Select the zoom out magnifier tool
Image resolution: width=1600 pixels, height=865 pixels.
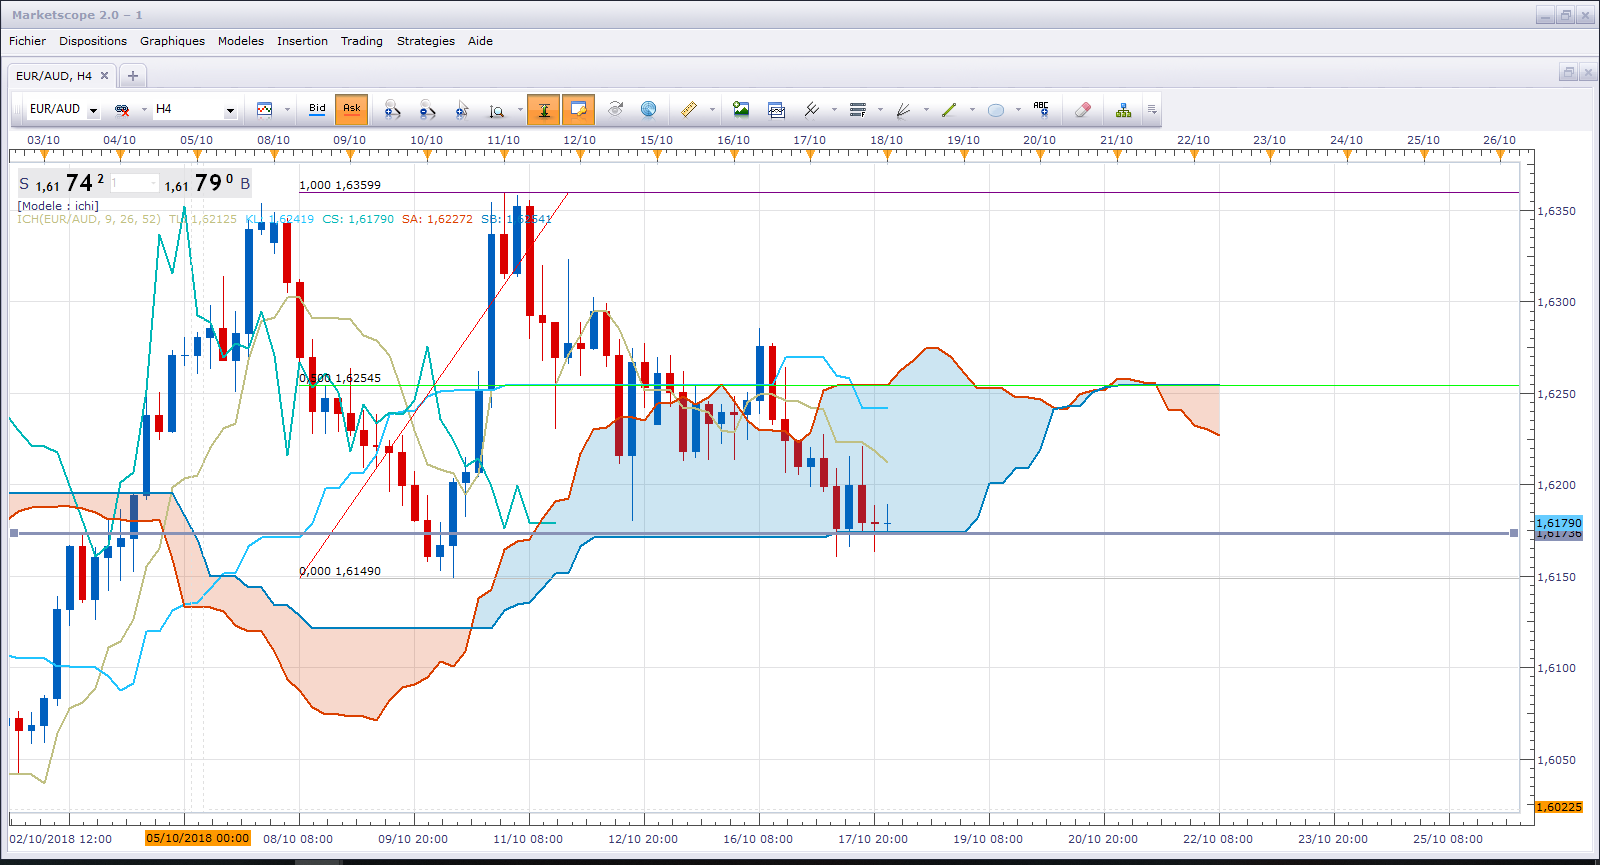pos(427,109)
